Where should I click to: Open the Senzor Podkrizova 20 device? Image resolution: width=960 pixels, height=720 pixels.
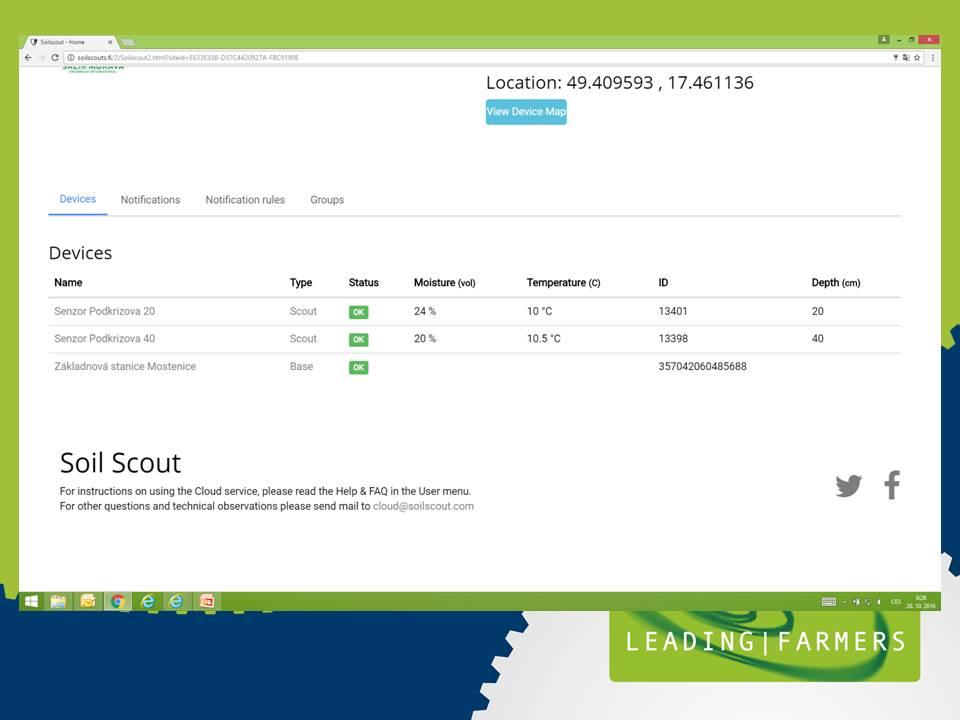coord(105,311)
